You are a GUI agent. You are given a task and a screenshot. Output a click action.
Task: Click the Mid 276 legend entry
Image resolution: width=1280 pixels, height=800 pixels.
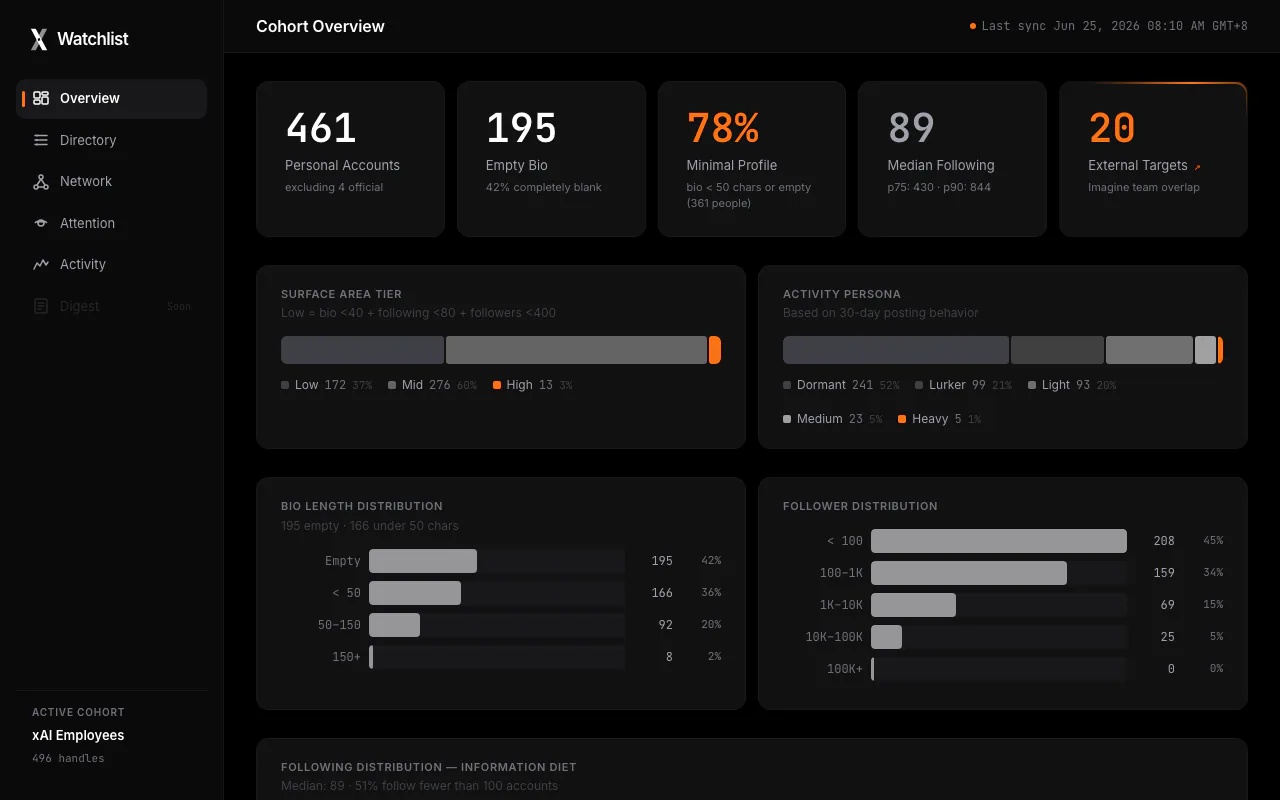tap(432, 385)
